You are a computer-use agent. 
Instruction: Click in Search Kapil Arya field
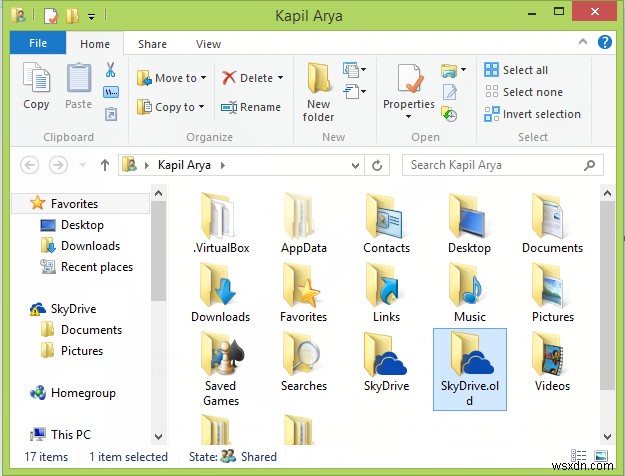tap(503, 165)
